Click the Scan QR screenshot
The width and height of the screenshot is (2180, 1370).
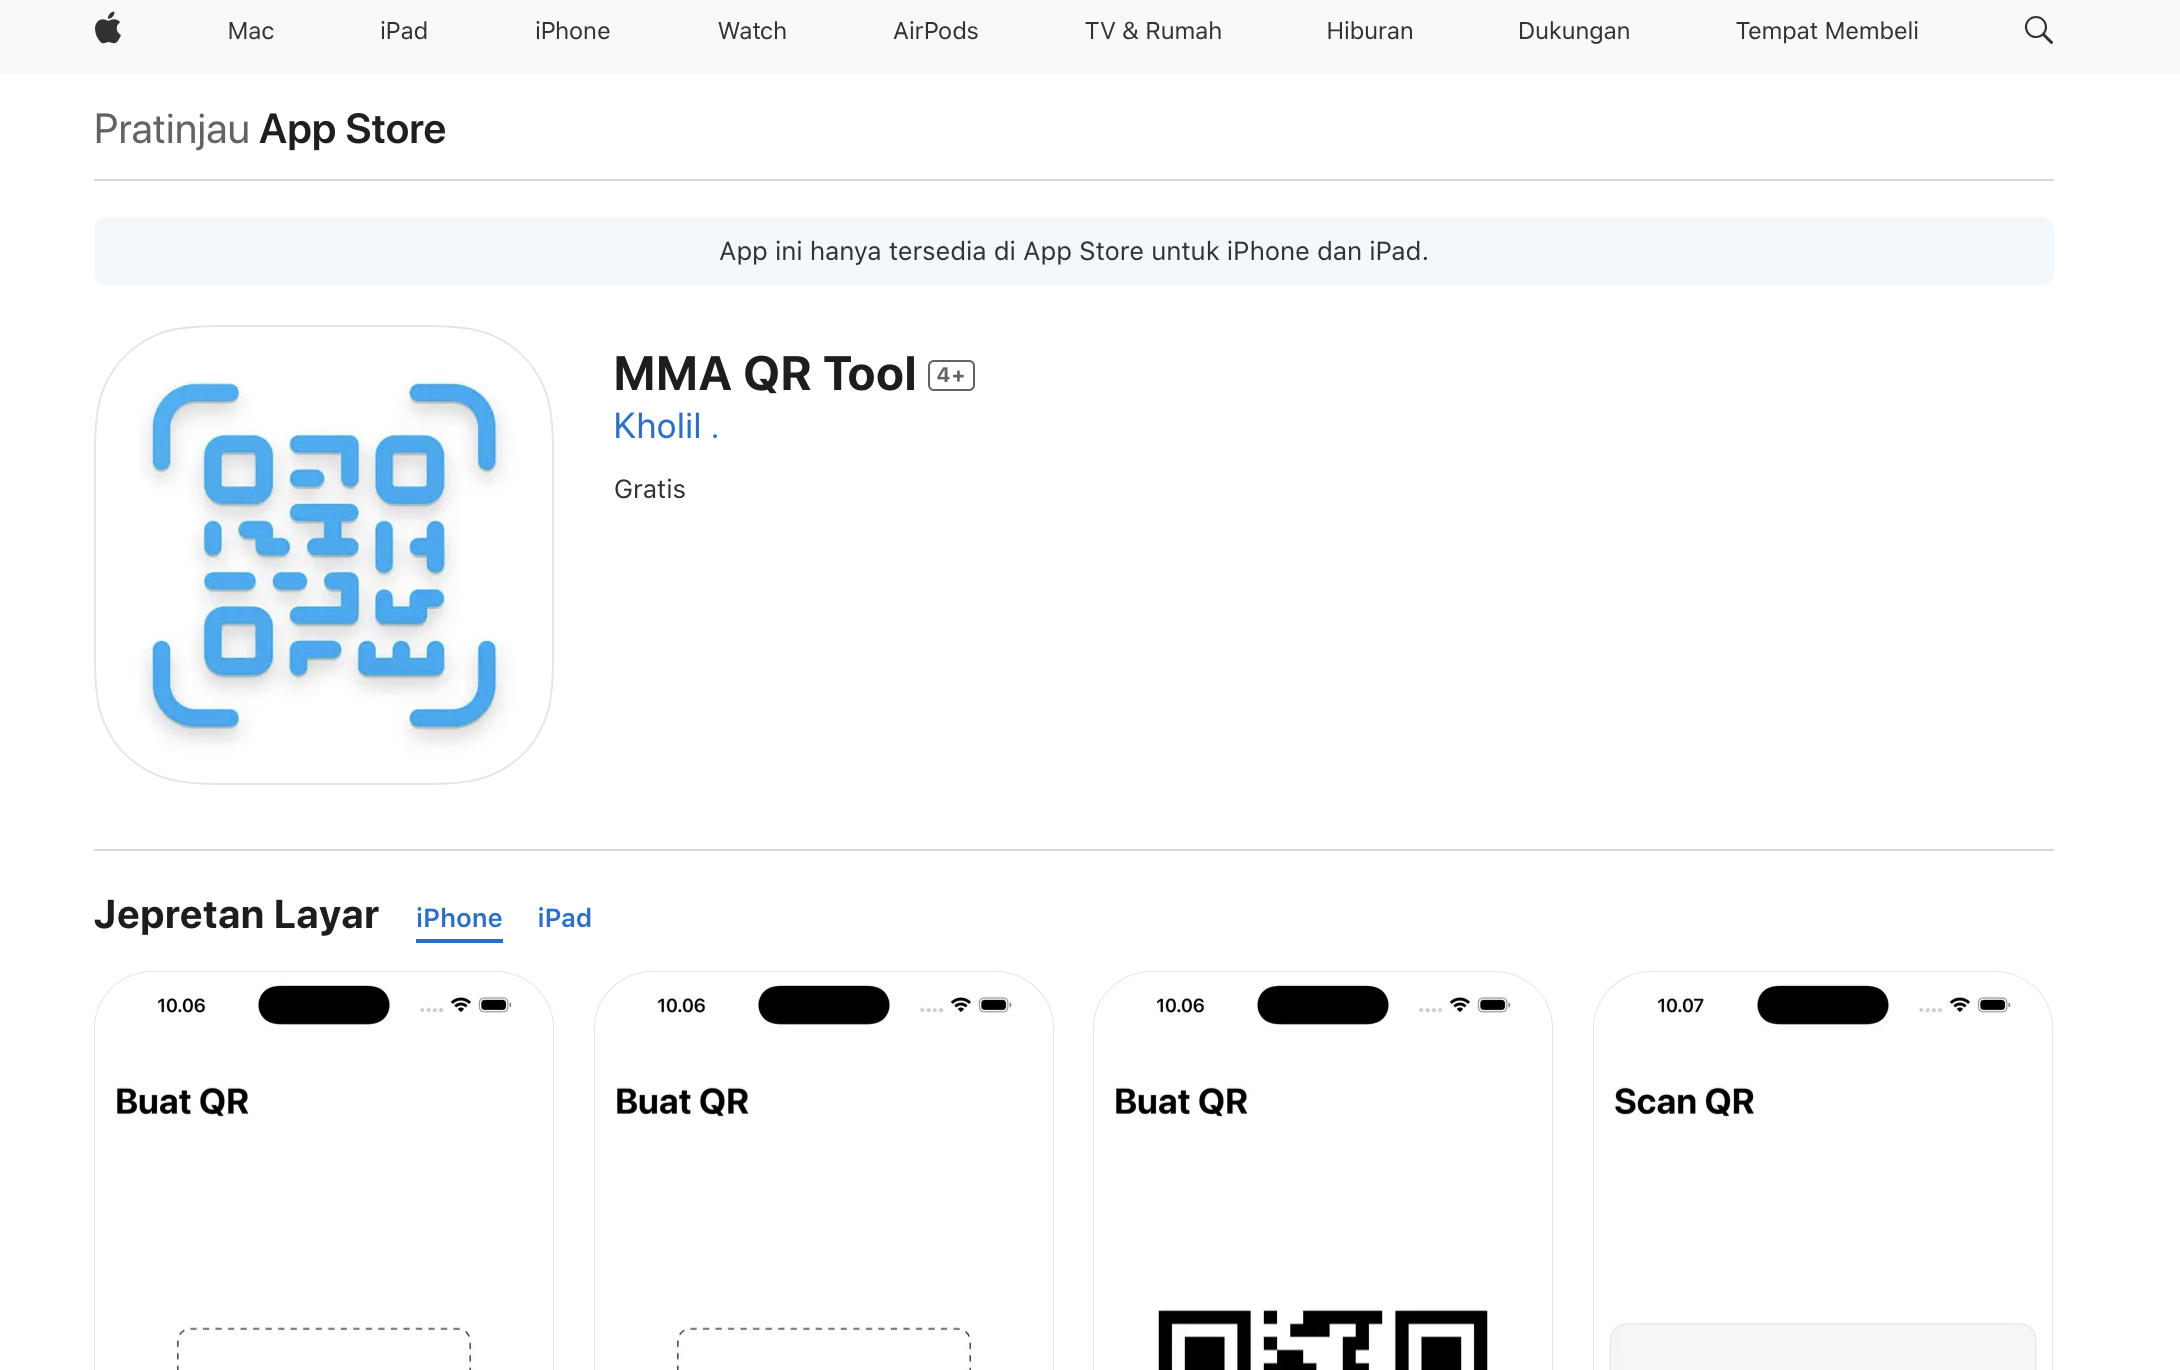pos(1822,1170)
